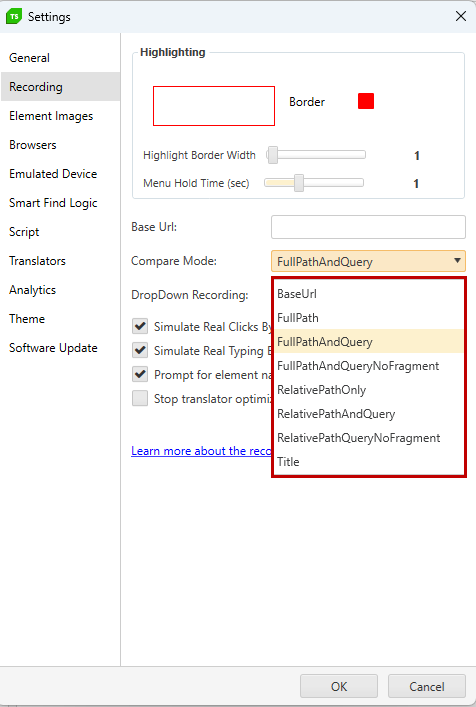
Task: Open Learn more about the recording link
Action: [201, 451]
